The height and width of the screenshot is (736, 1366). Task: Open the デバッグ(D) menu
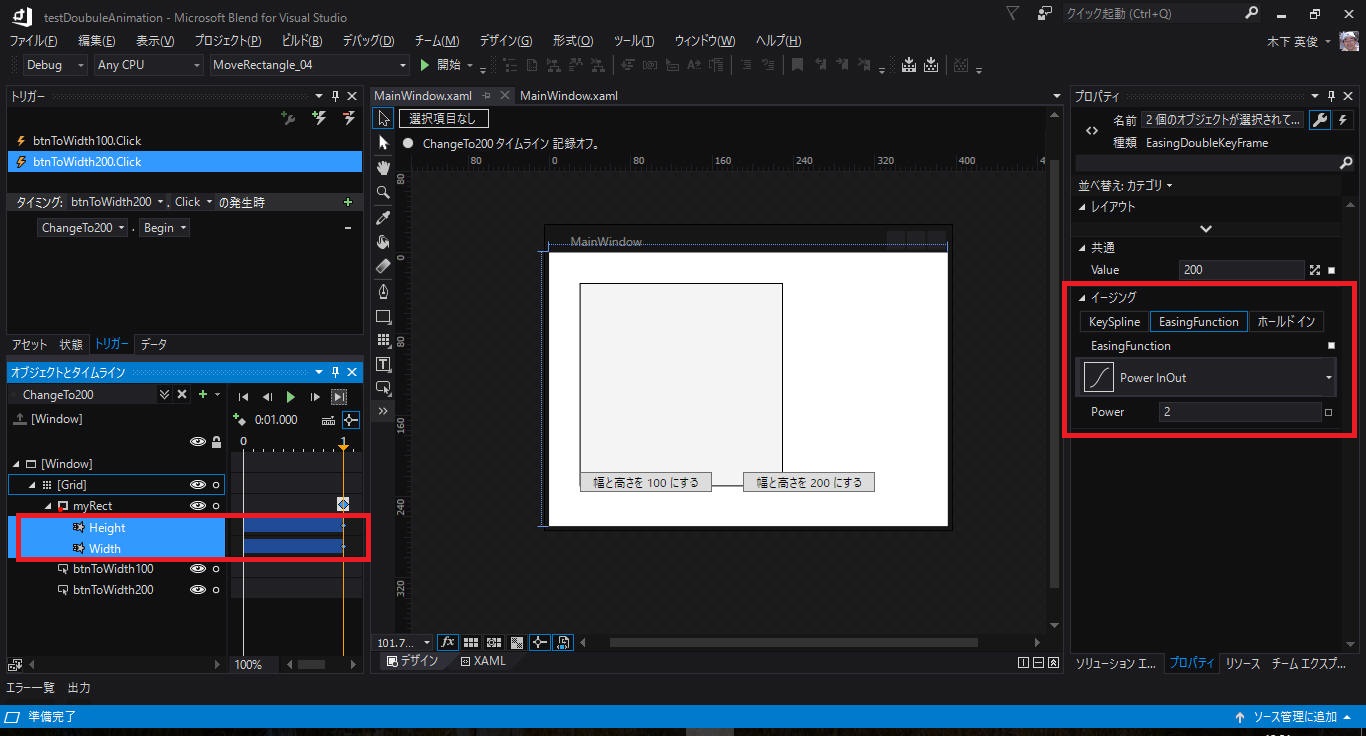(x=368, y=41)
